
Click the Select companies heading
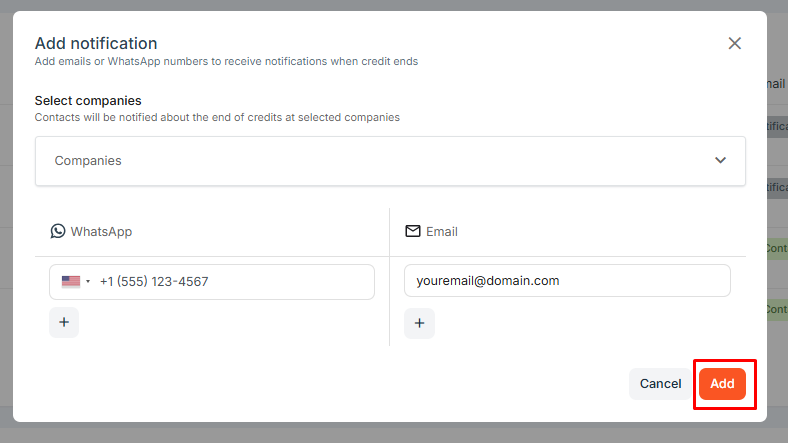88,100
